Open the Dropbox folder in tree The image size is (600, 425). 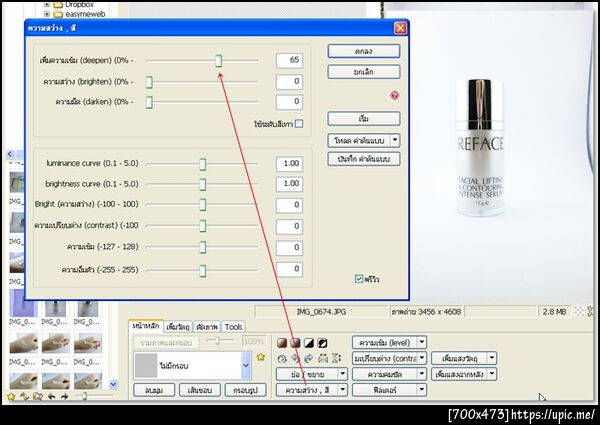79,5
